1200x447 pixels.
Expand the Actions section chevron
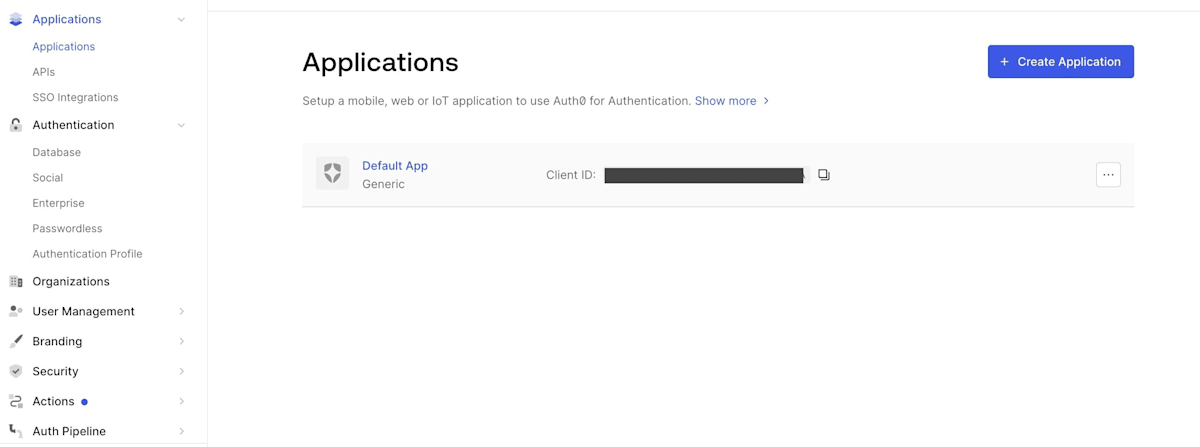click(x=181, y=401)
